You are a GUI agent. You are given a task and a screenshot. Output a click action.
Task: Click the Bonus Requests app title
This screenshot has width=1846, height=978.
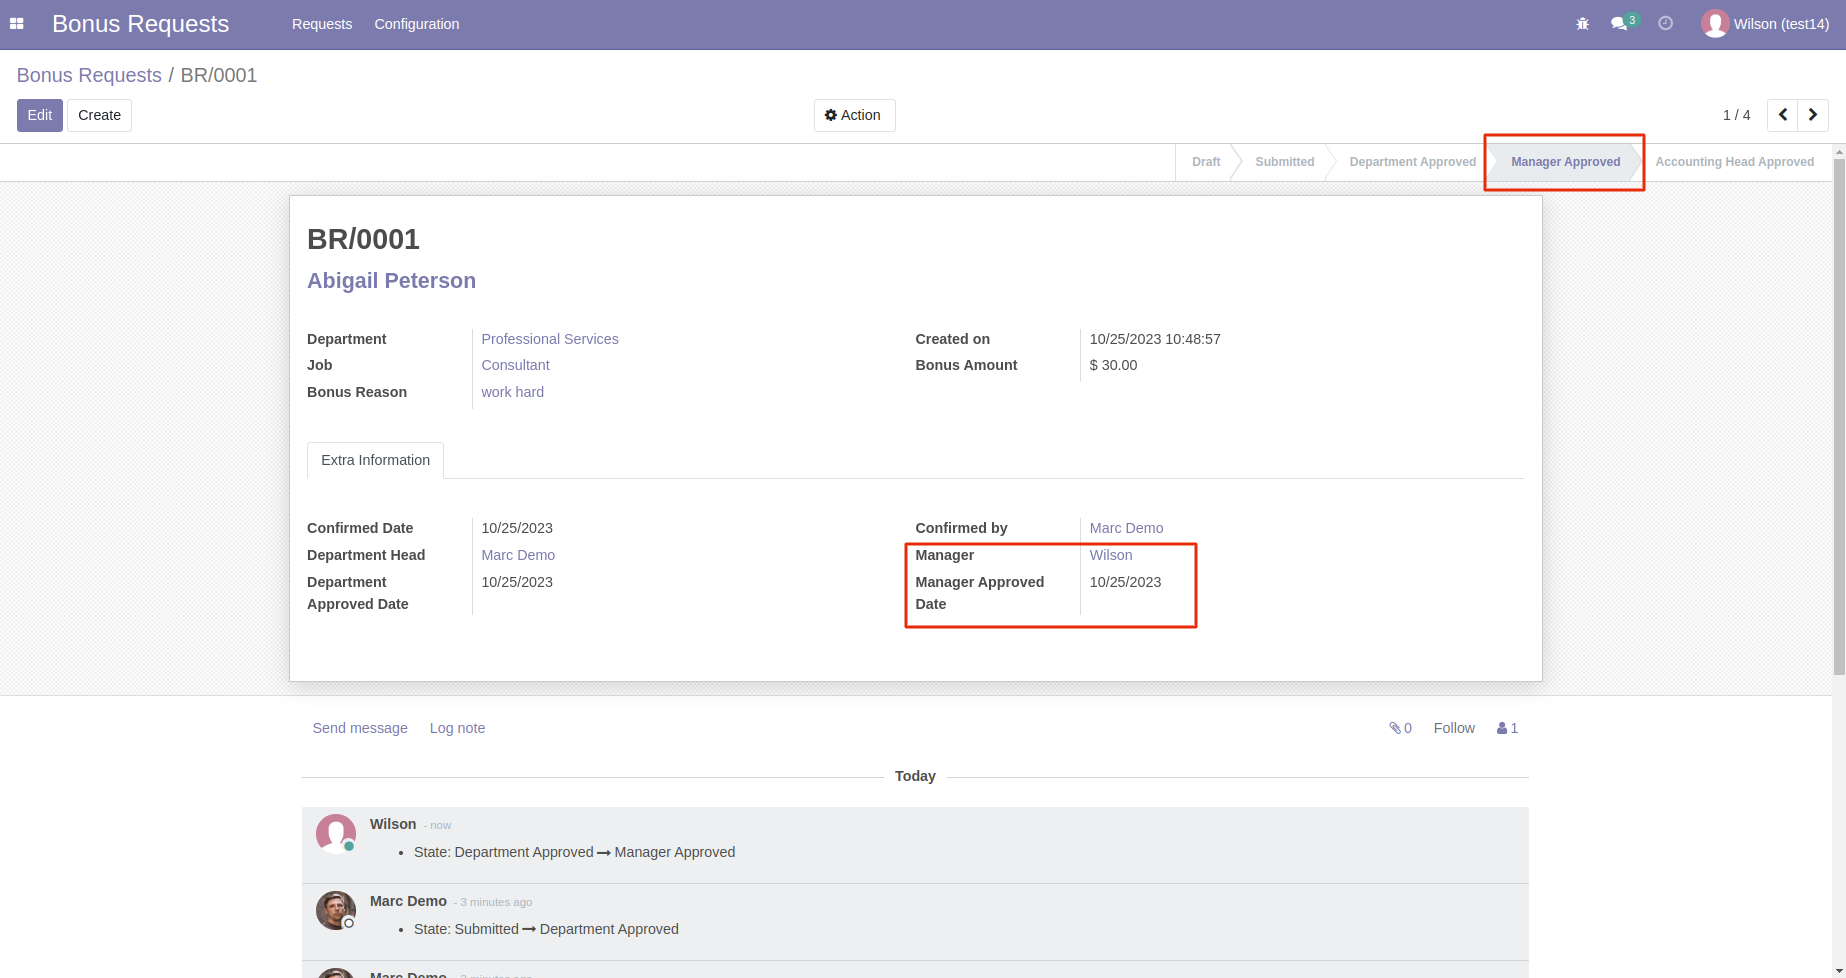coord(141,24)
